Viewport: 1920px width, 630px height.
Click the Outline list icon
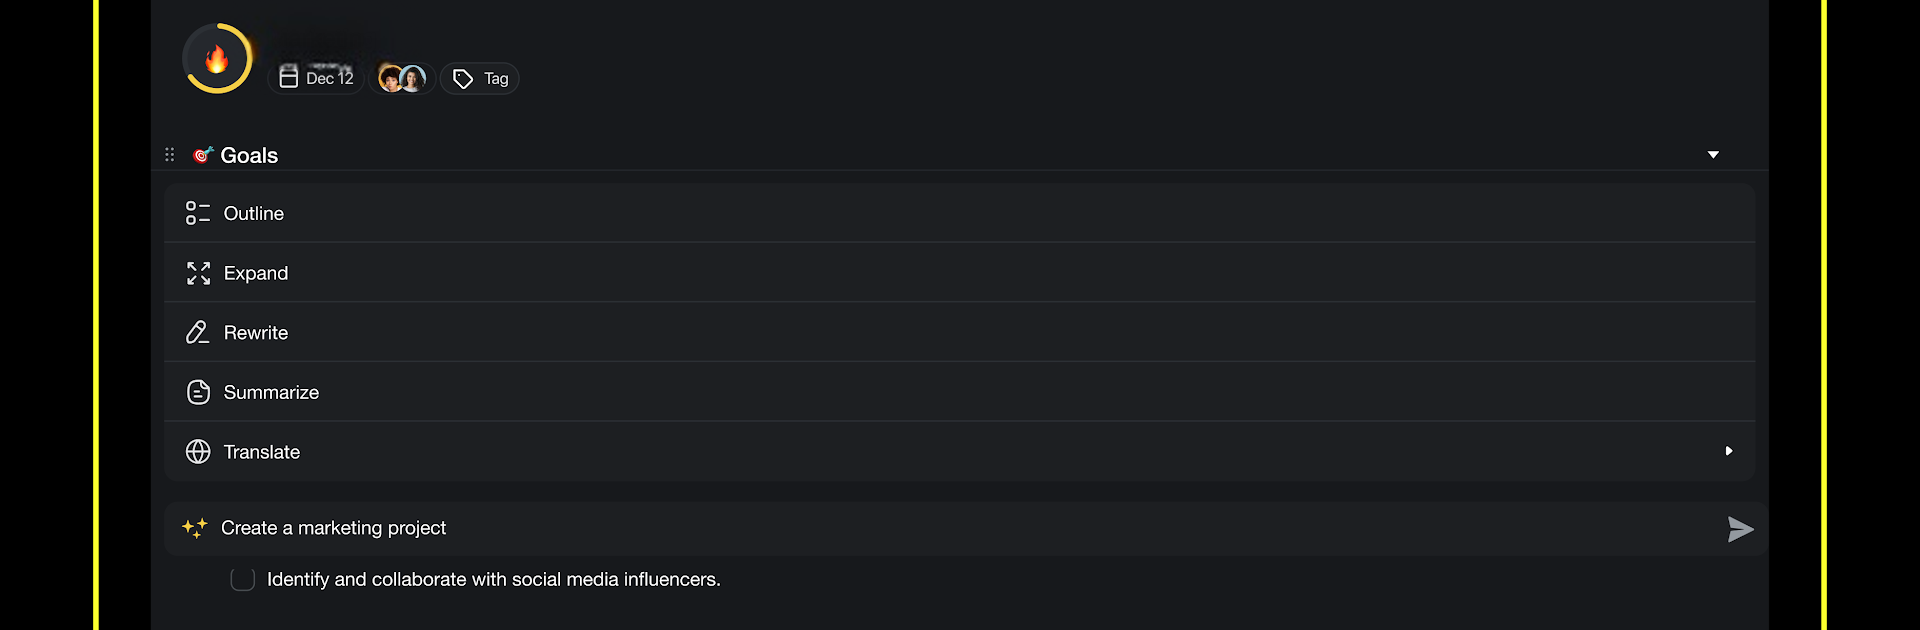(198, 213)
